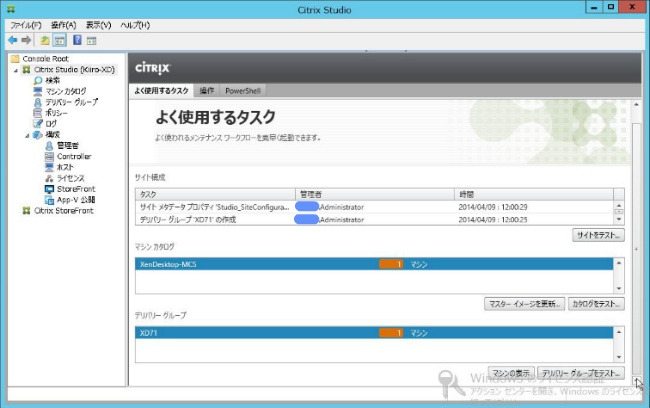Go back with the blue left arrow
Screen dimensions: 650x408
coord(12,40)
